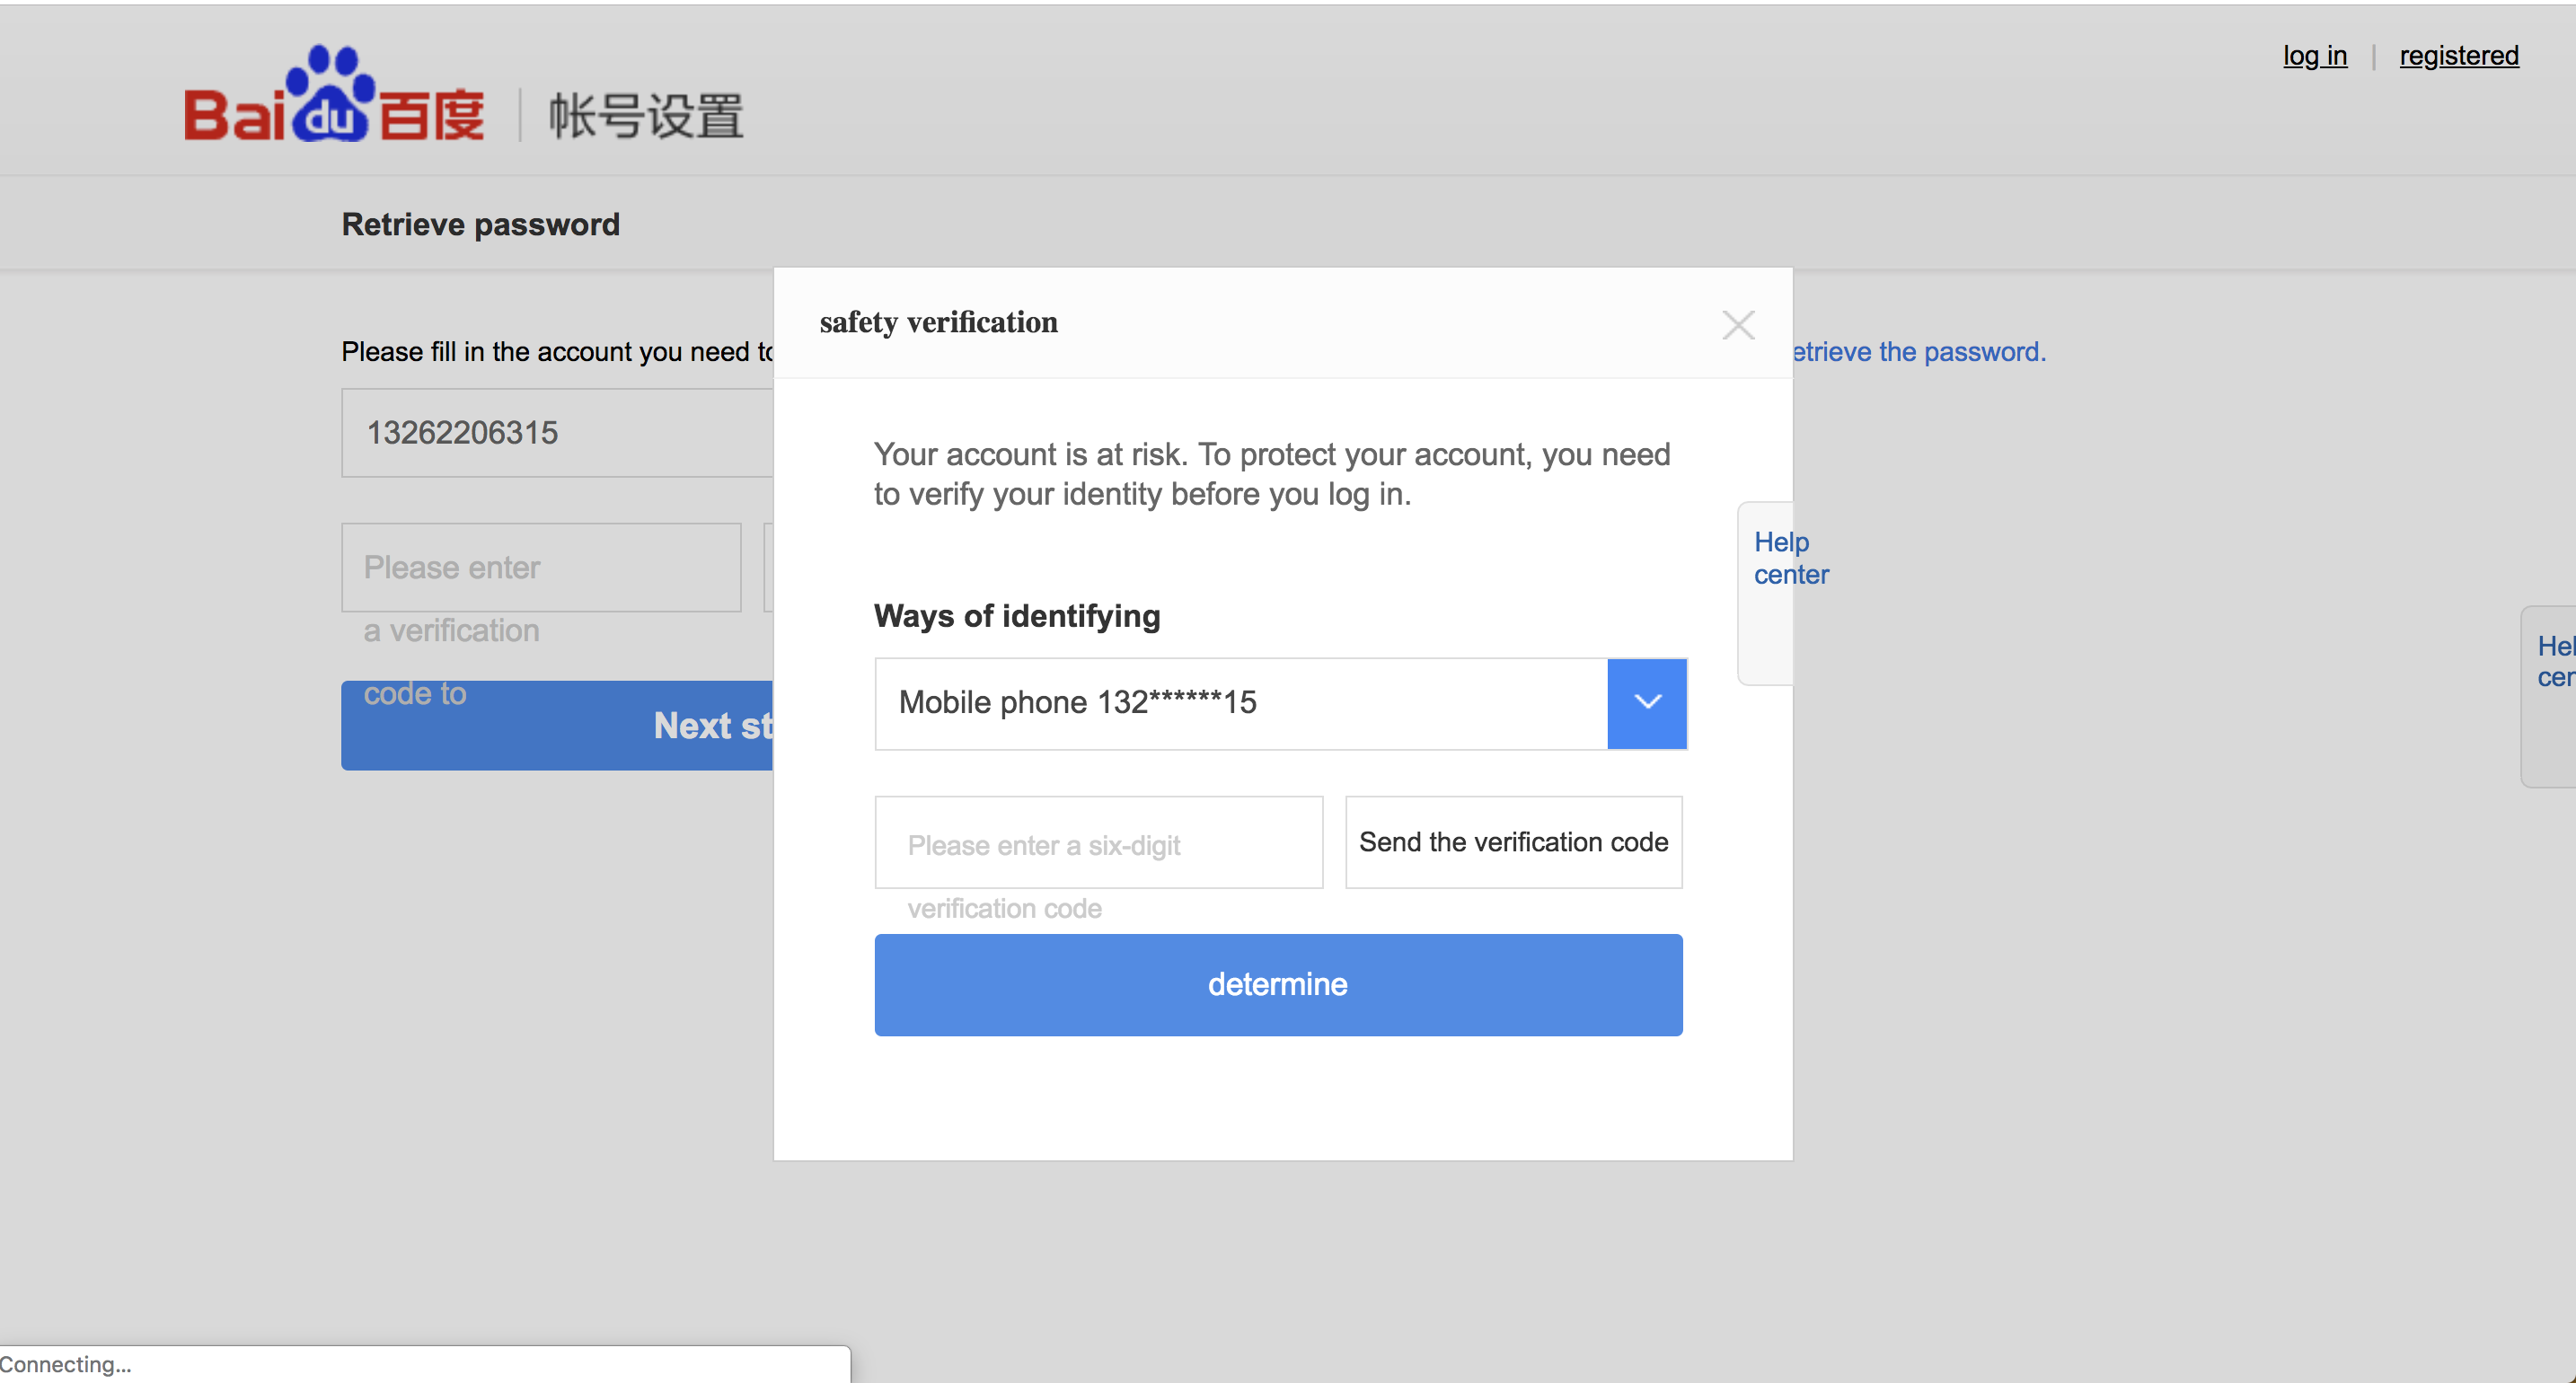Click the 帐号设置 header text
Image resolution: width=2576 pixels, height=1383 pixels.
point(645,116)
